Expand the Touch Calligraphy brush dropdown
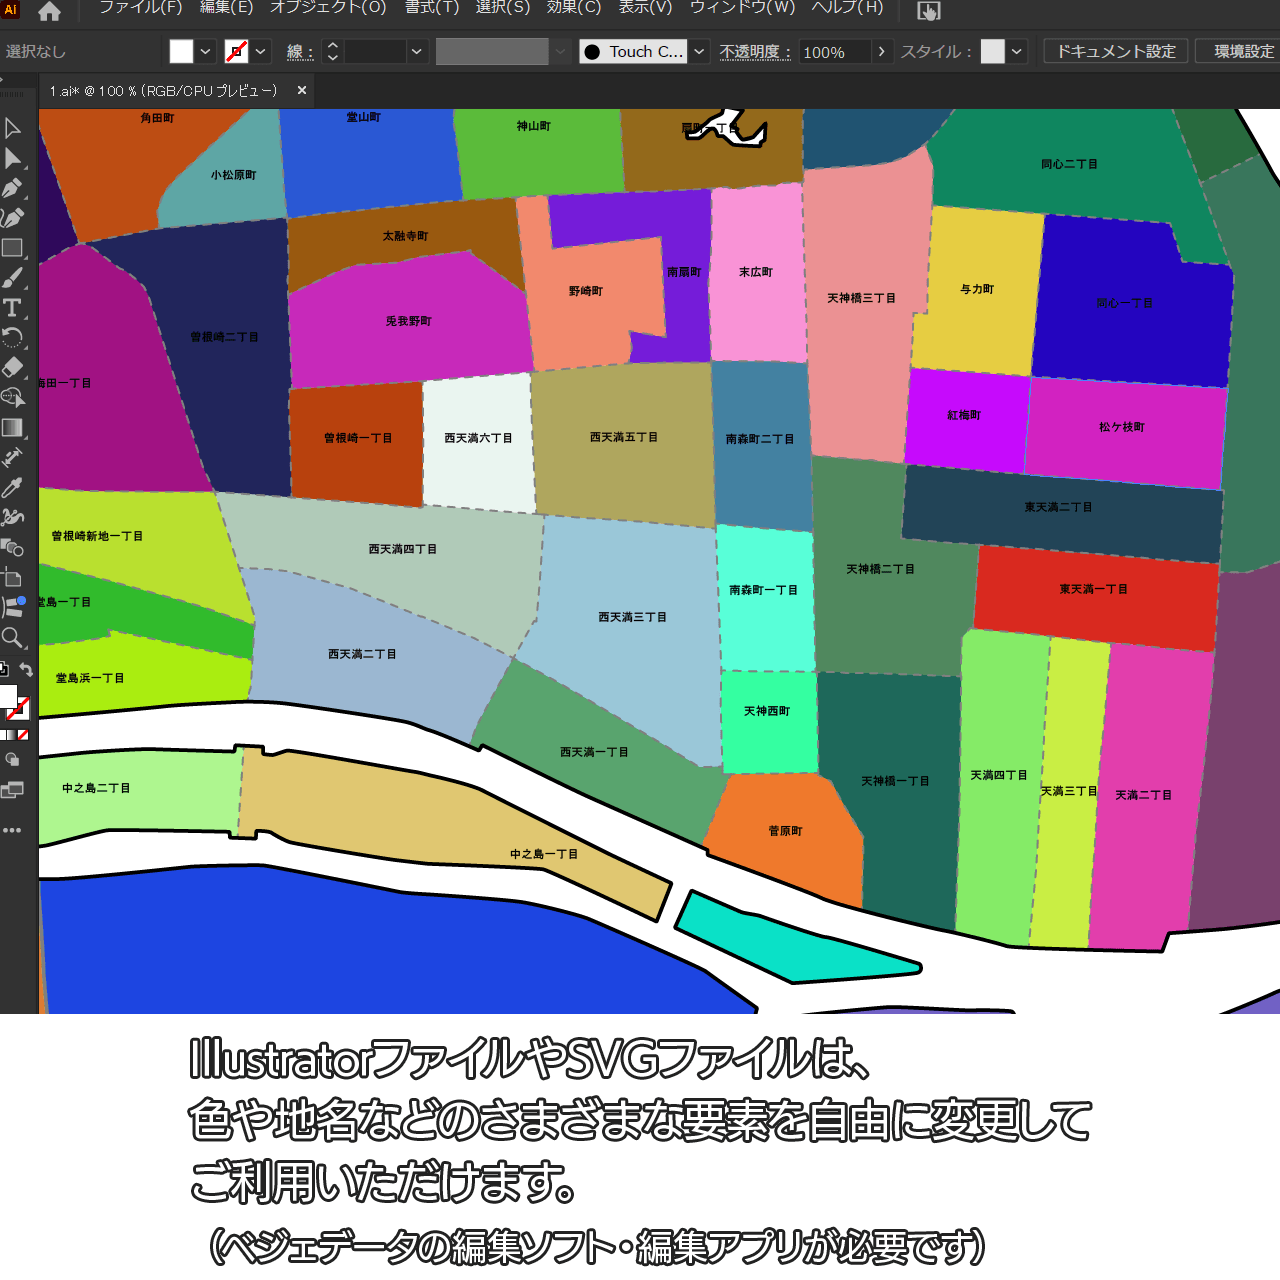 point(700,52)
